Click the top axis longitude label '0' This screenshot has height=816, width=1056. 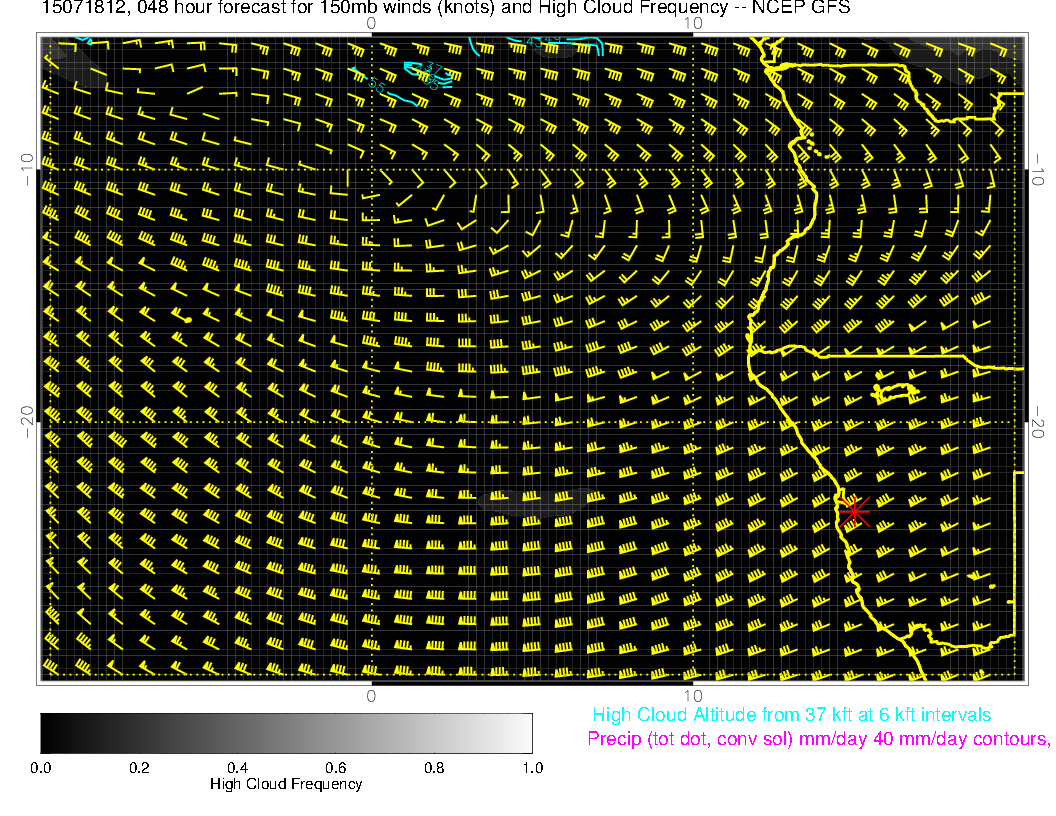point(371,24)
